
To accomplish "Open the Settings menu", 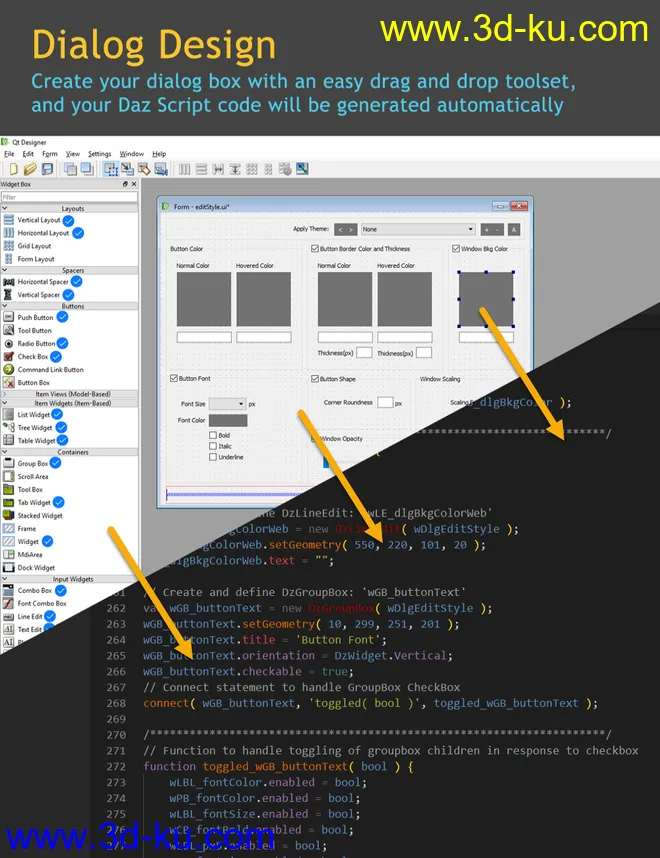I will pos(99,154).
